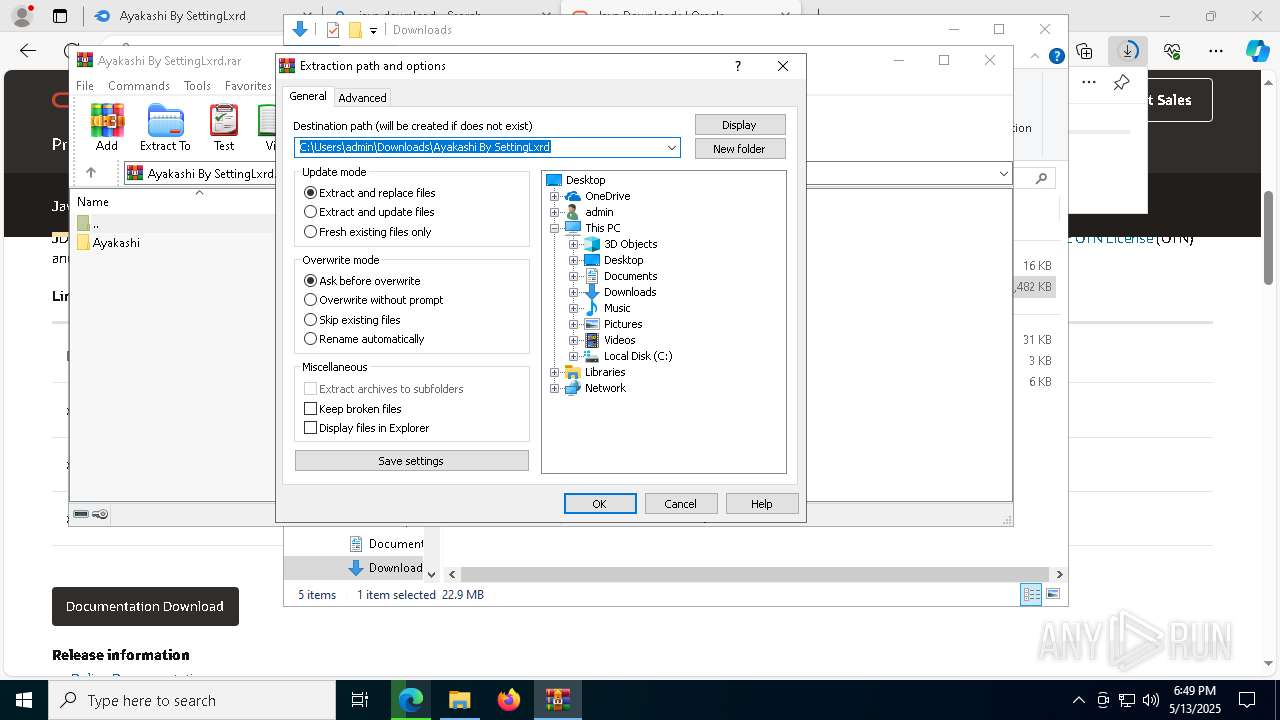The image size is (1280, 720).
Task: Click the Help button in extraction dialog
Action: (762, 504)
